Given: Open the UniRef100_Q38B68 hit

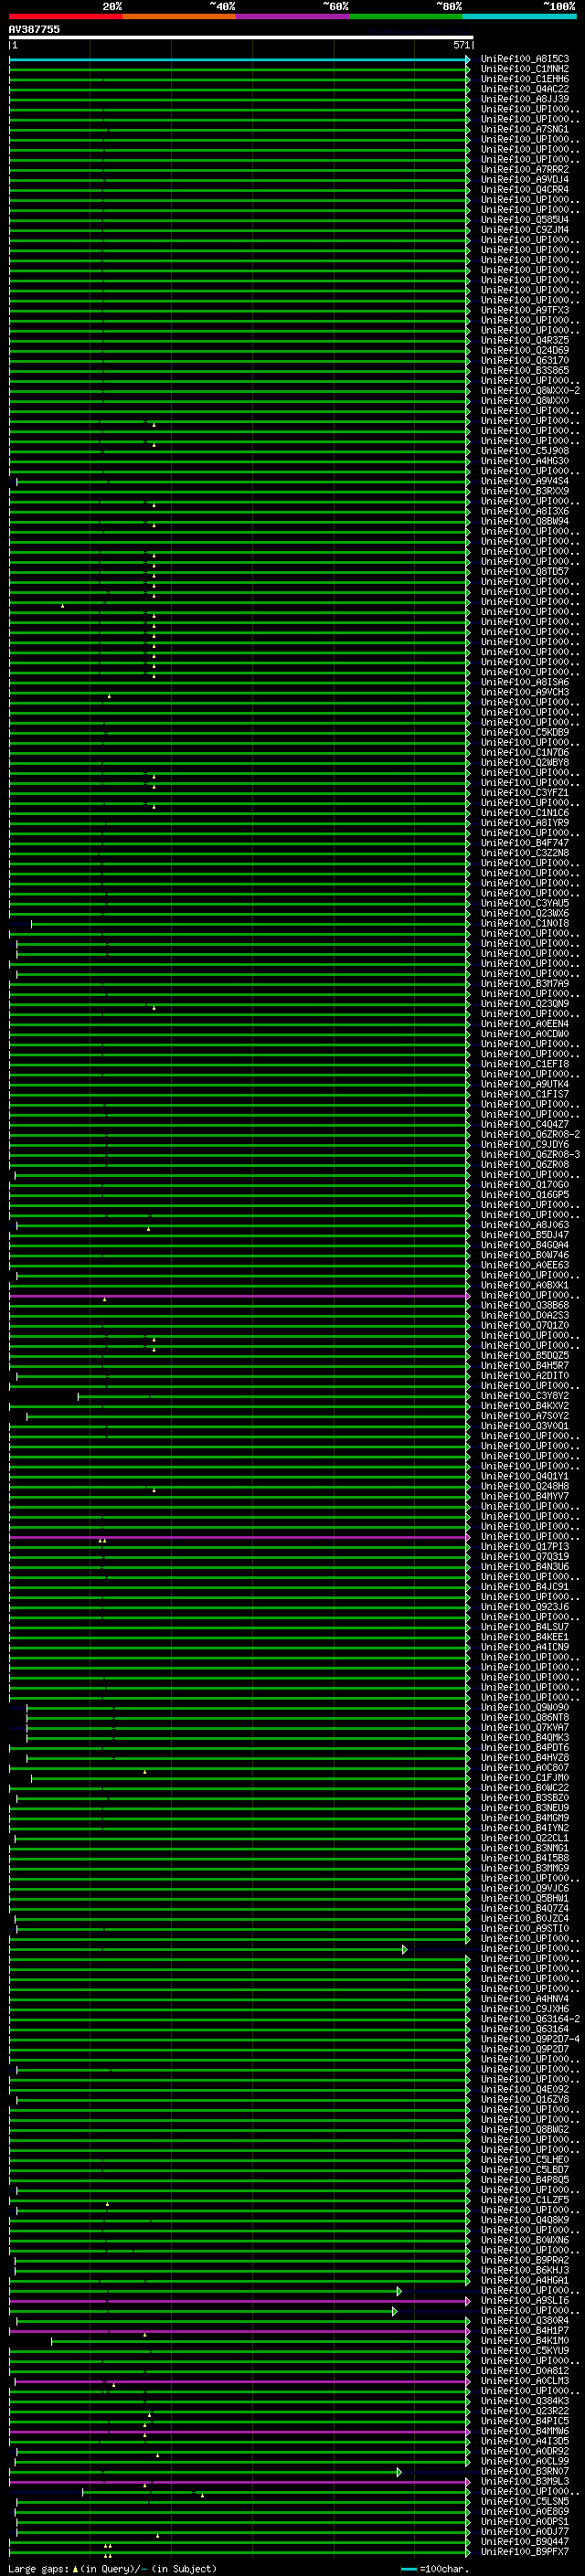Looking at the screenshot, I should [x=525, y=1305].
